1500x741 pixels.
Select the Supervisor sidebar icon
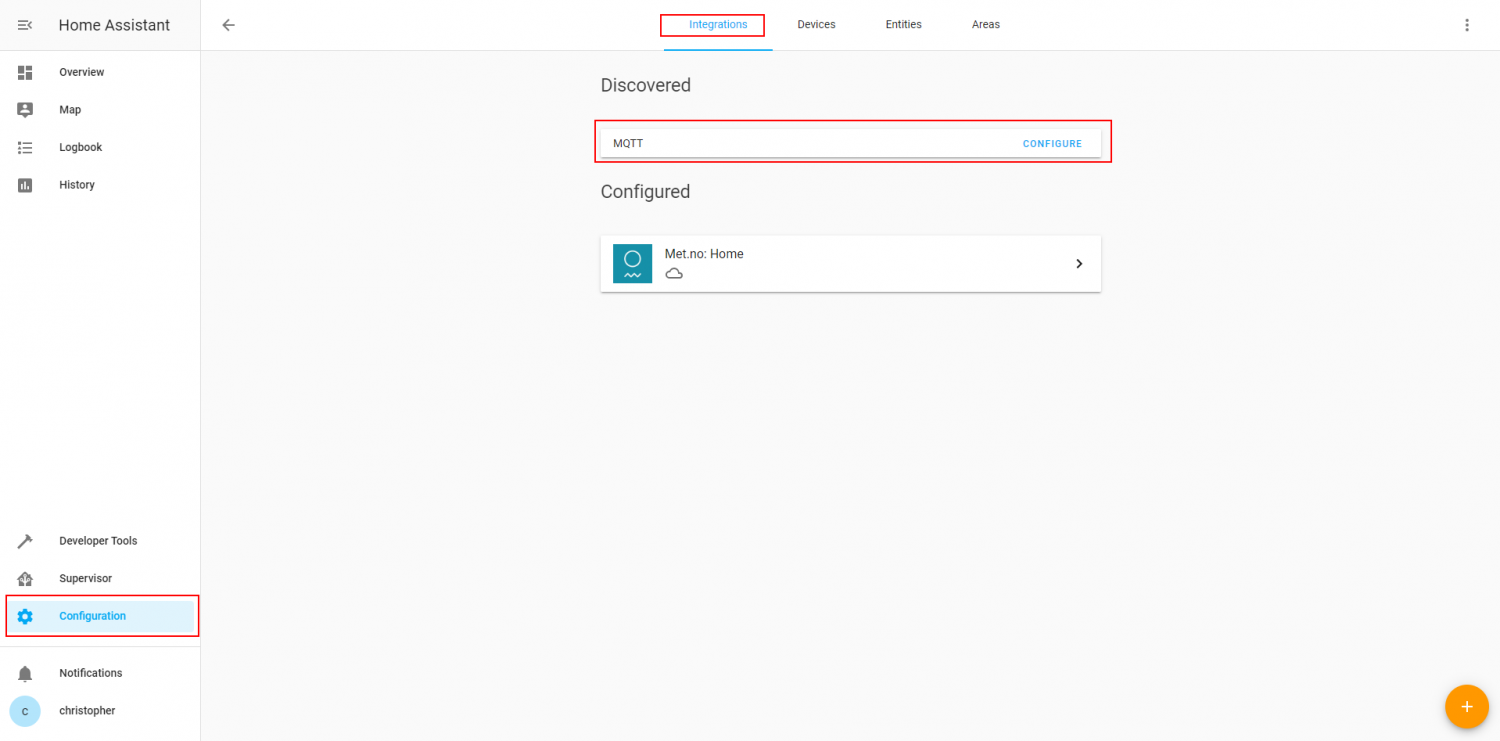click(x=24, y=578)
